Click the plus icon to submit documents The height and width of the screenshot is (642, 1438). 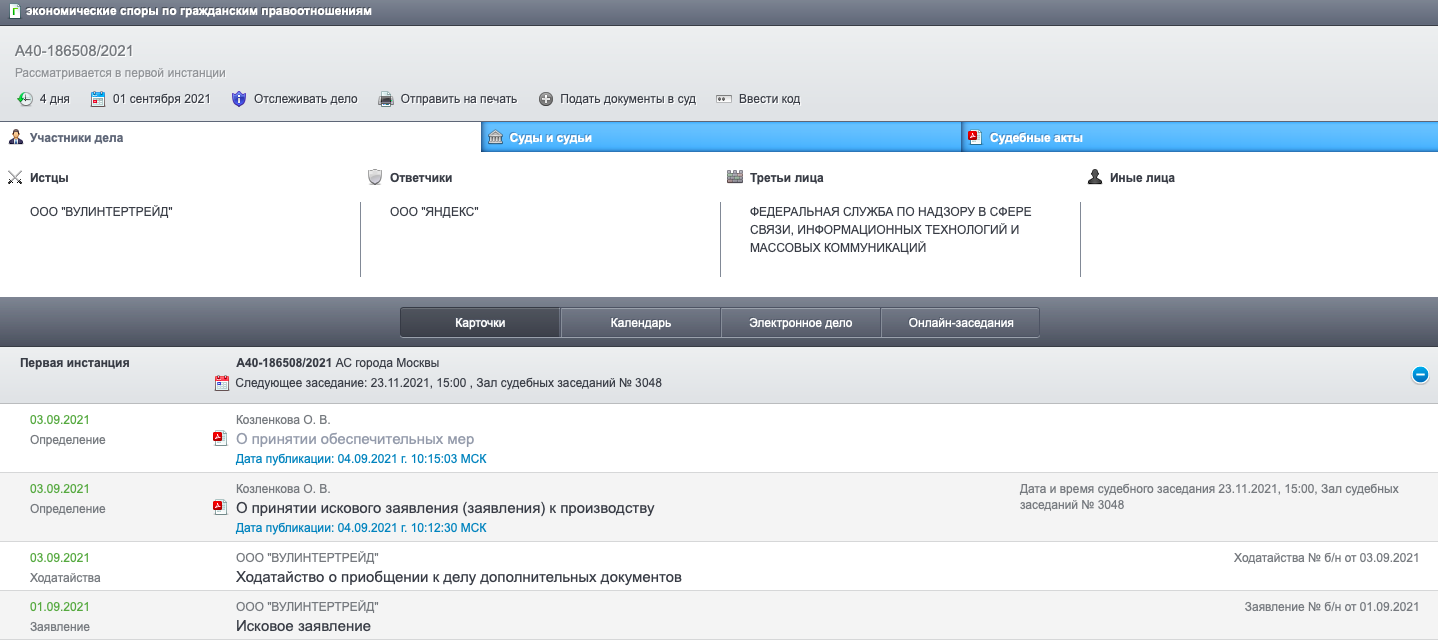(x=546, y=99)
